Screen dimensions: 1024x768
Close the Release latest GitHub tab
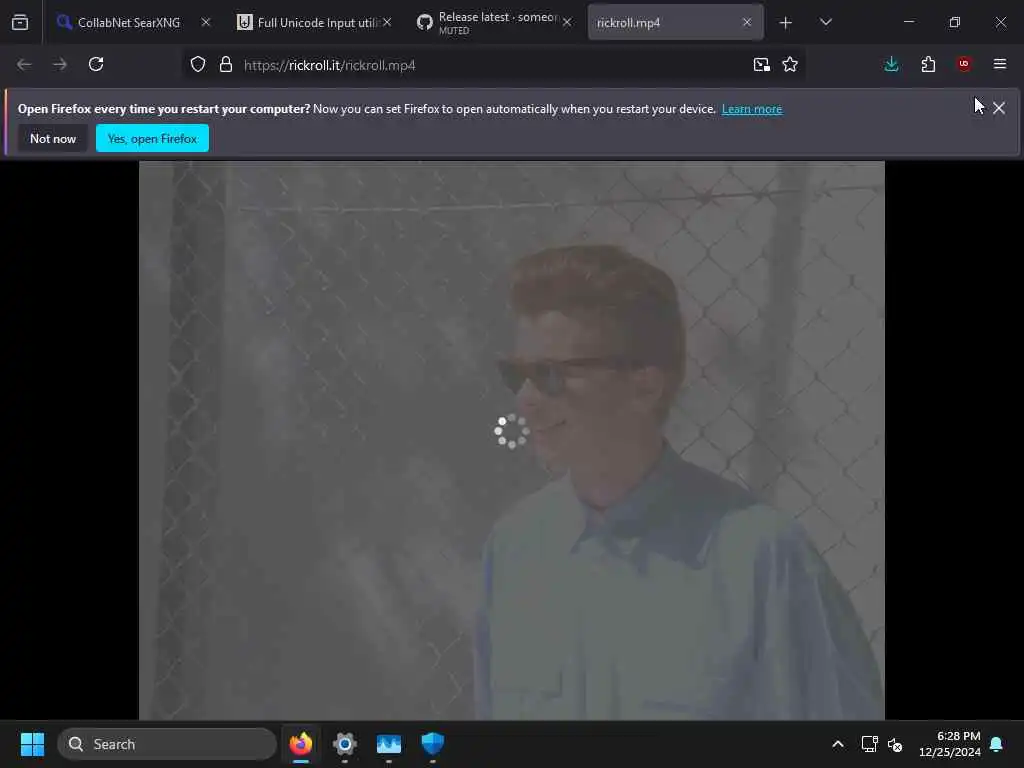coord(567,22)
